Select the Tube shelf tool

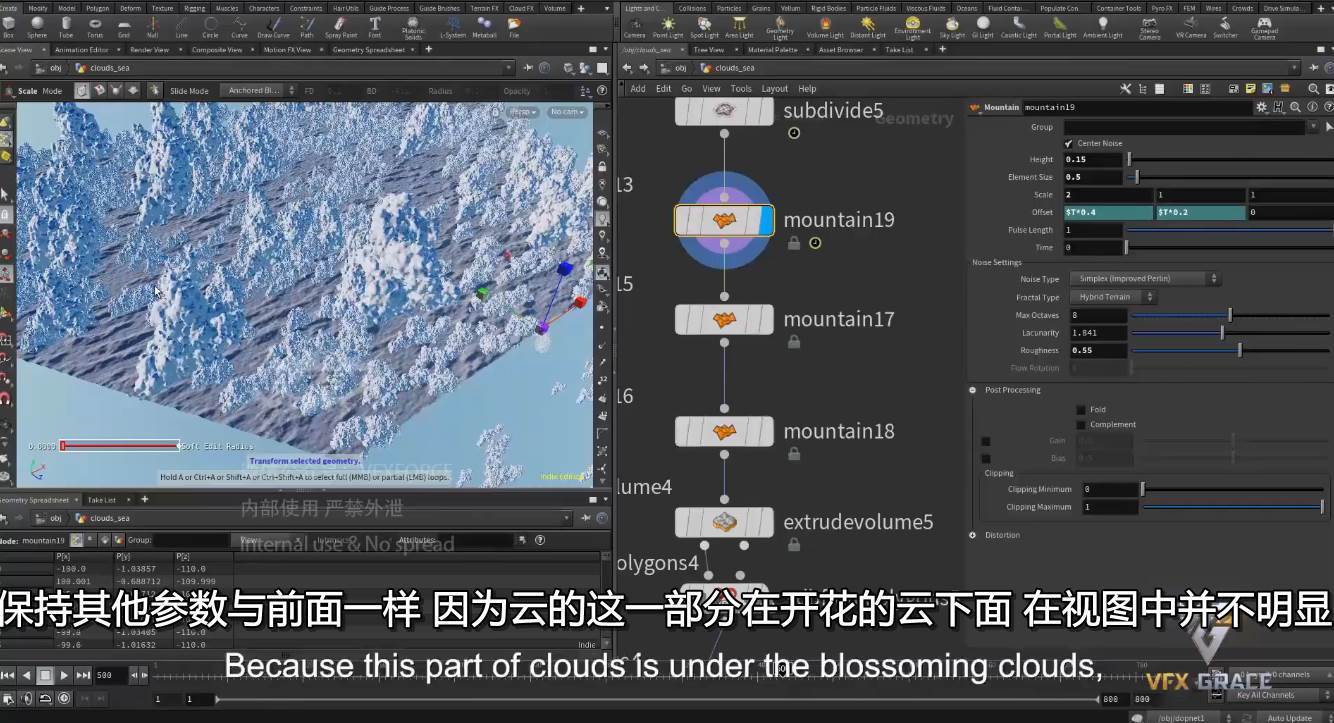coord(66,26)
